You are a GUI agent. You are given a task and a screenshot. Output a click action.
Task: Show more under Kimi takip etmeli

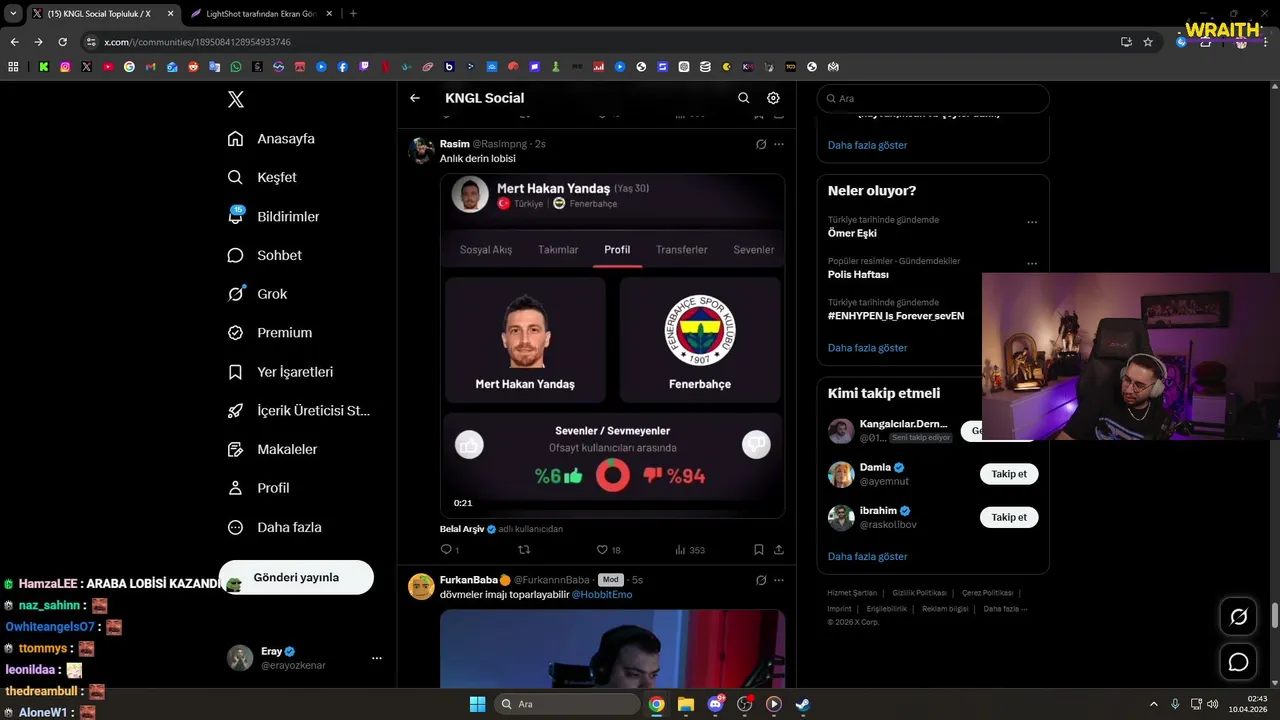point(868,556)
